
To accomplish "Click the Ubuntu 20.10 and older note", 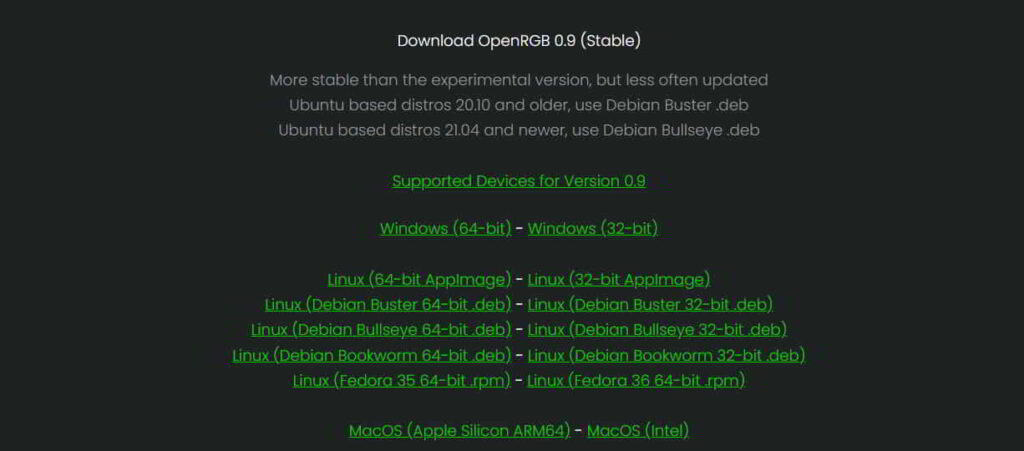I will click(518, 105).
